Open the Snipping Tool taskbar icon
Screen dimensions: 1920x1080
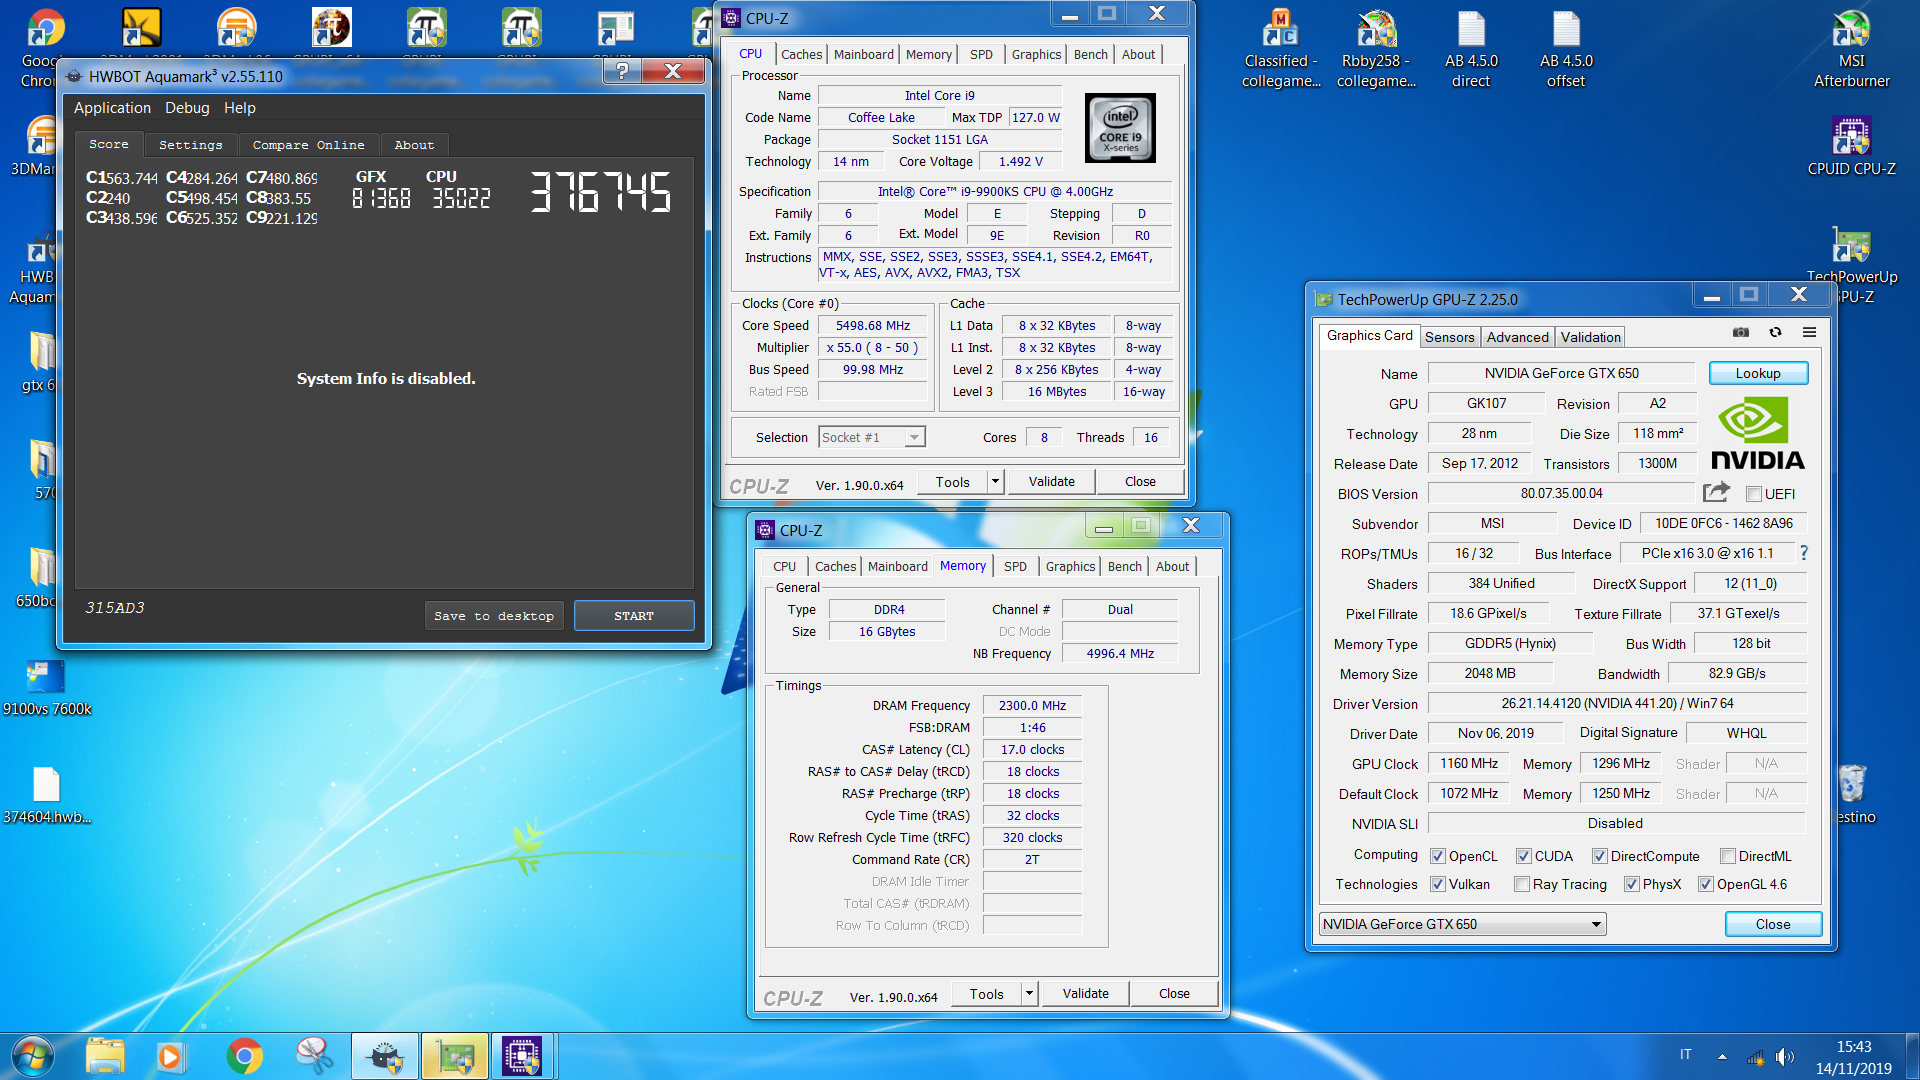[x=314, y=1056]
